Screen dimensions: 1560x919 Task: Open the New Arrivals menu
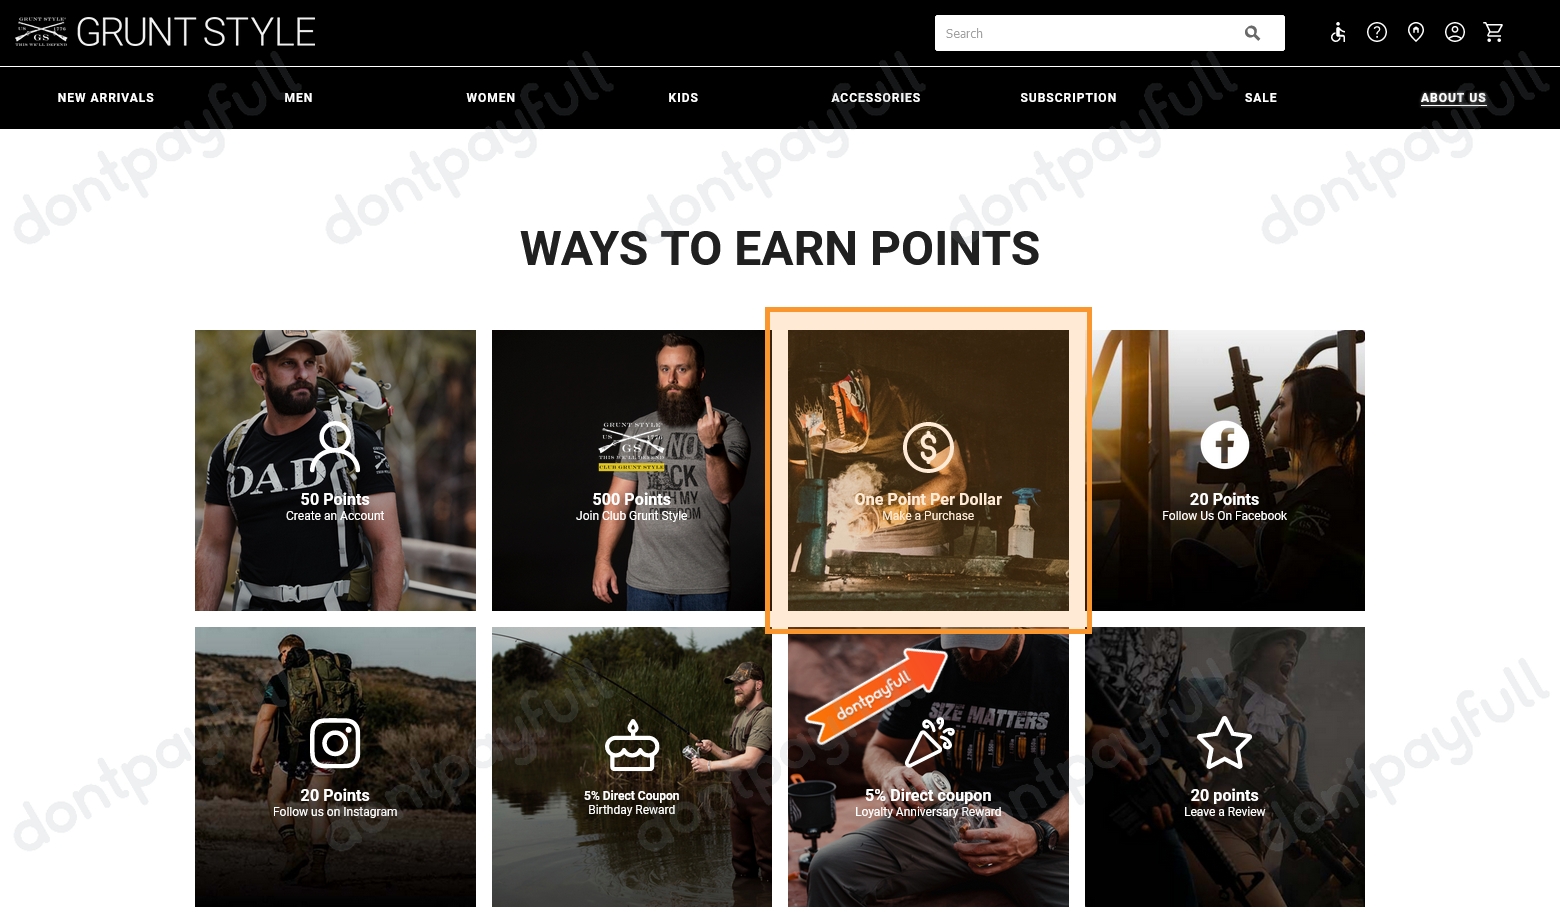106,98
